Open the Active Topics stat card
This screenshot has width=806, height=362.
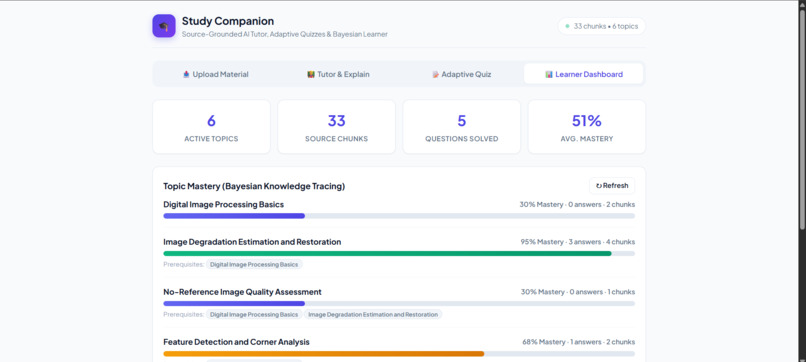211,127
